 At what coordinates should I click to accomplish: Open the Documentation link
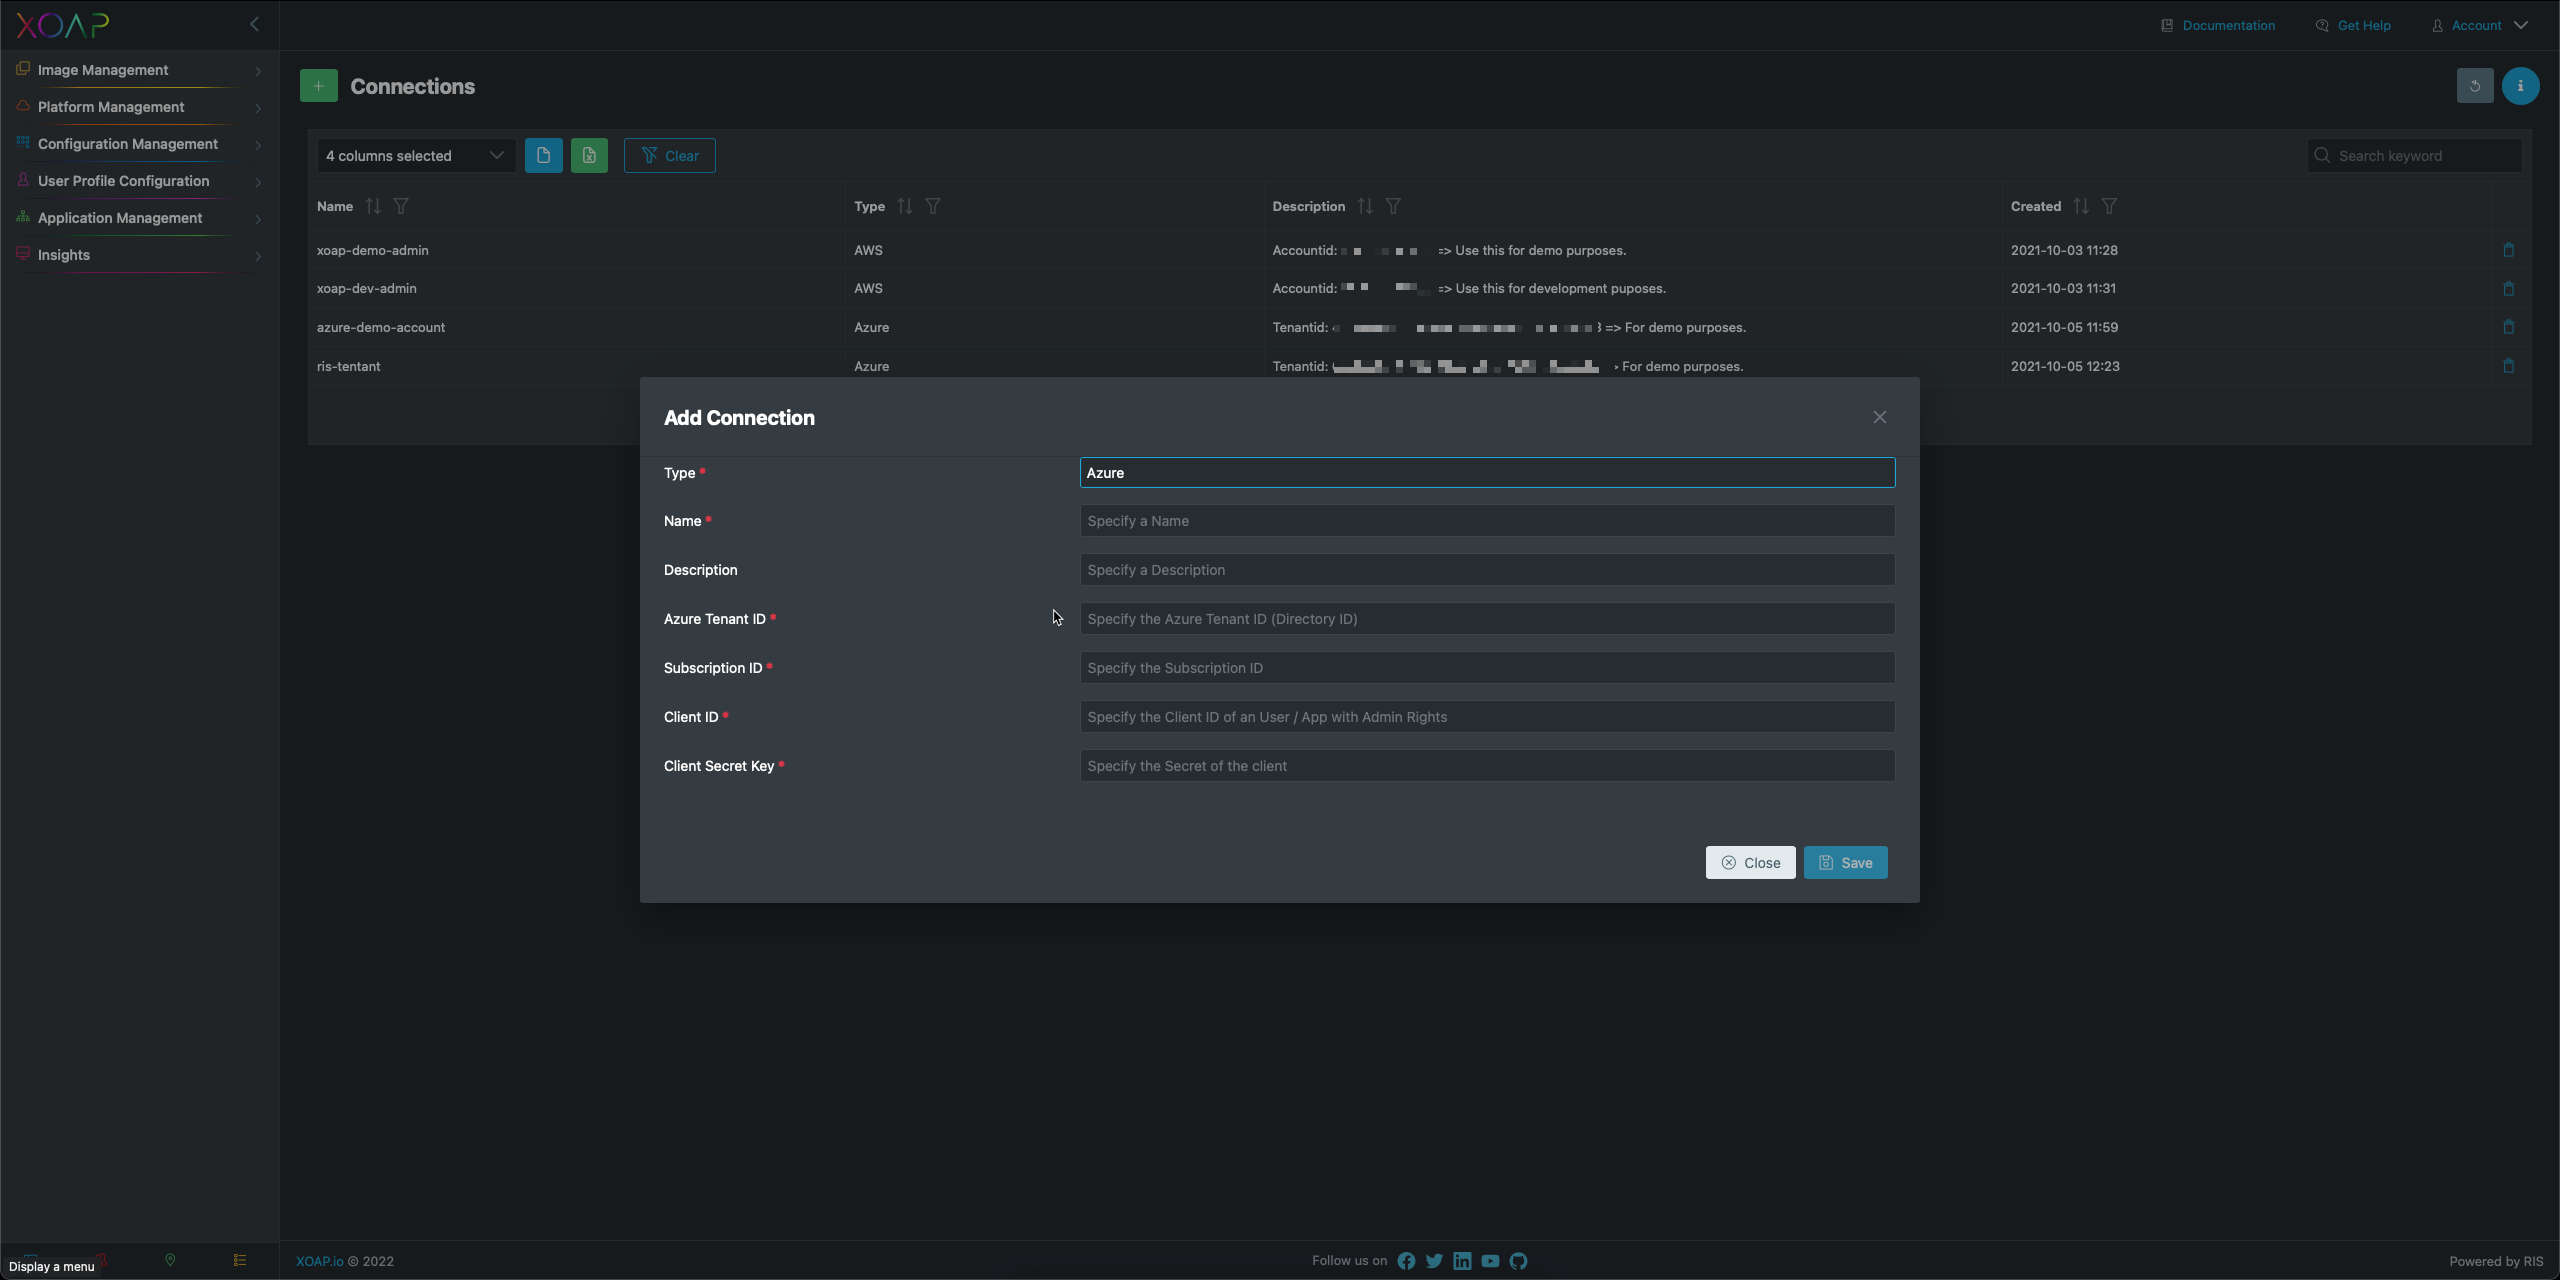pyautogui.click(x=2218, y=25)
